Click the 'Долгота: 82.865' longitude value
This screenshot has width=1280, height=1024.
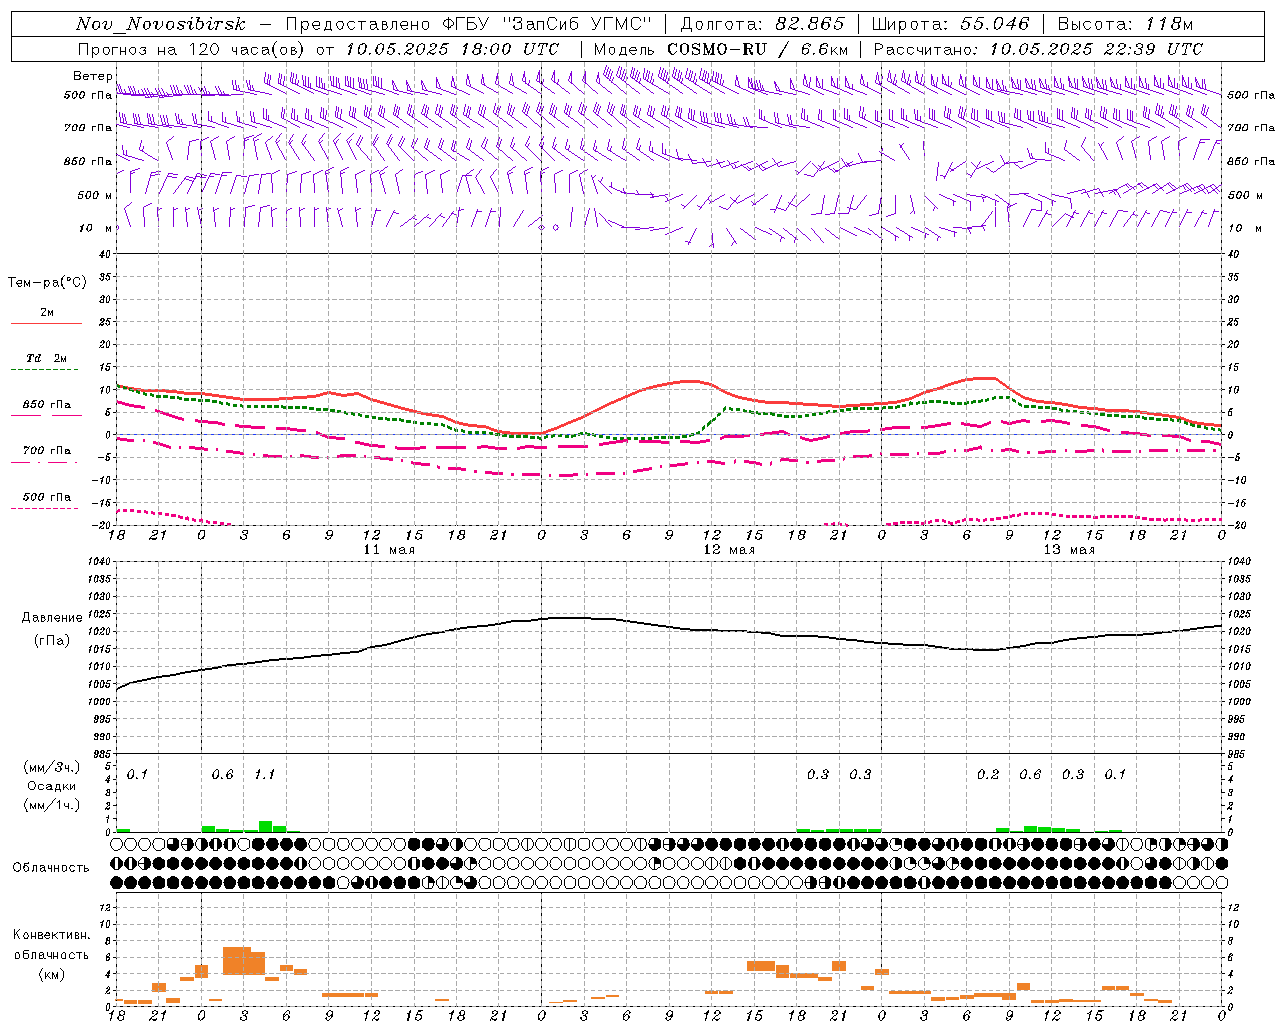tap(762, 24)
